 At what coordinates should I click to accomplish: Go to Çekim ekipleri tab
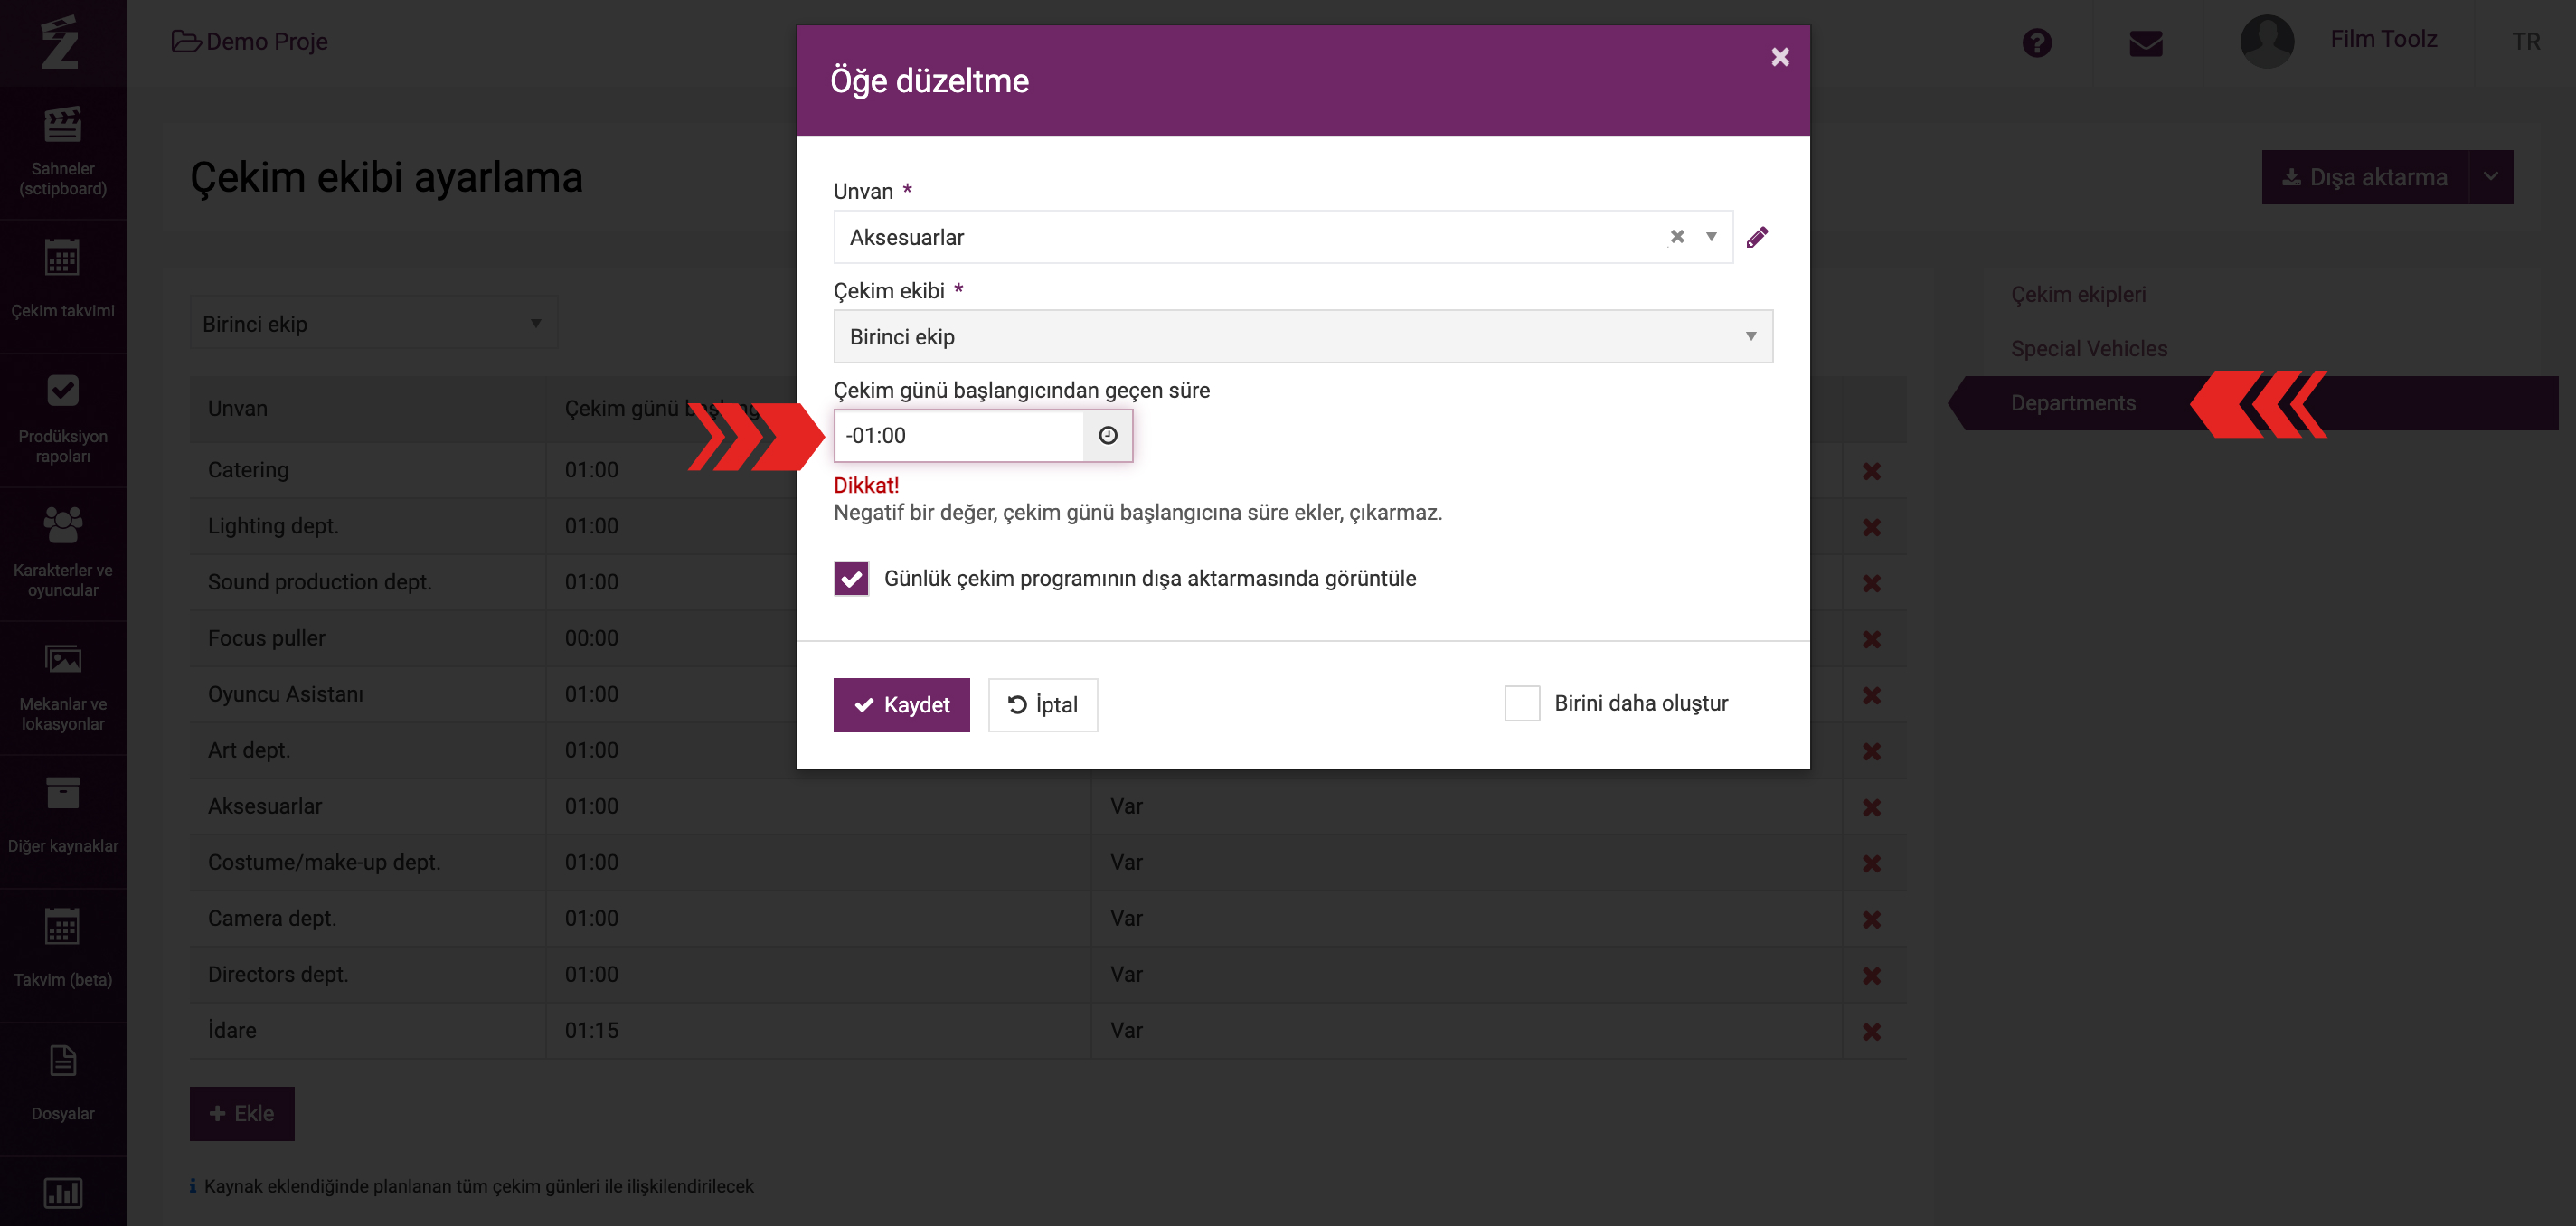2078,294
